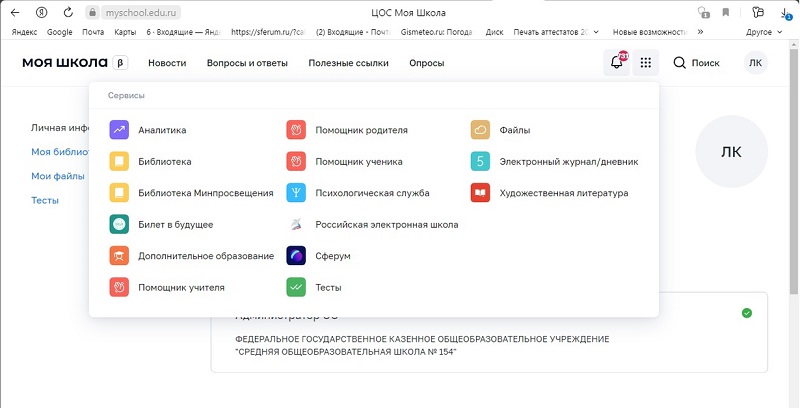Expand the Печать аттестатов bookmark dropdown
This screenshot has width=800, height=408.
point(596,32)
